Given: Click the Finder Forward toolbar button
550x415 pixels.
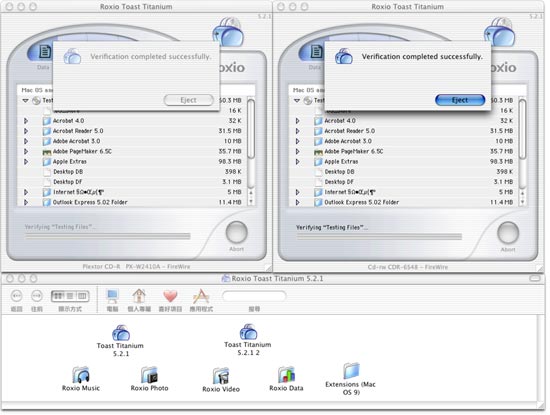Looking at the screenshot, I should pos(37,296).
